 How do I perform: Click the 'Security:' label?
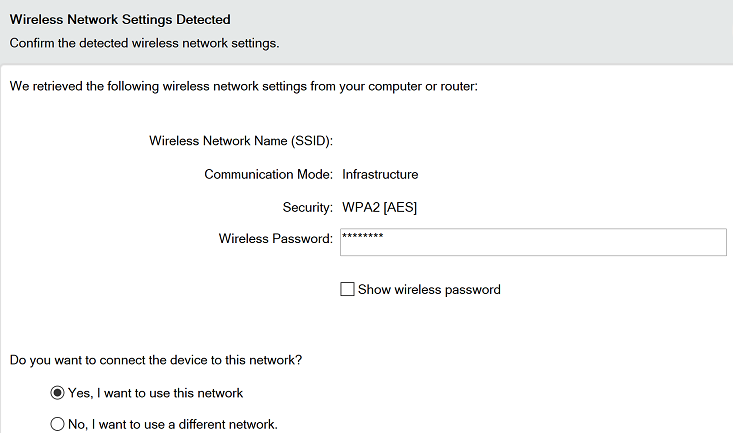tap(308, 208)
